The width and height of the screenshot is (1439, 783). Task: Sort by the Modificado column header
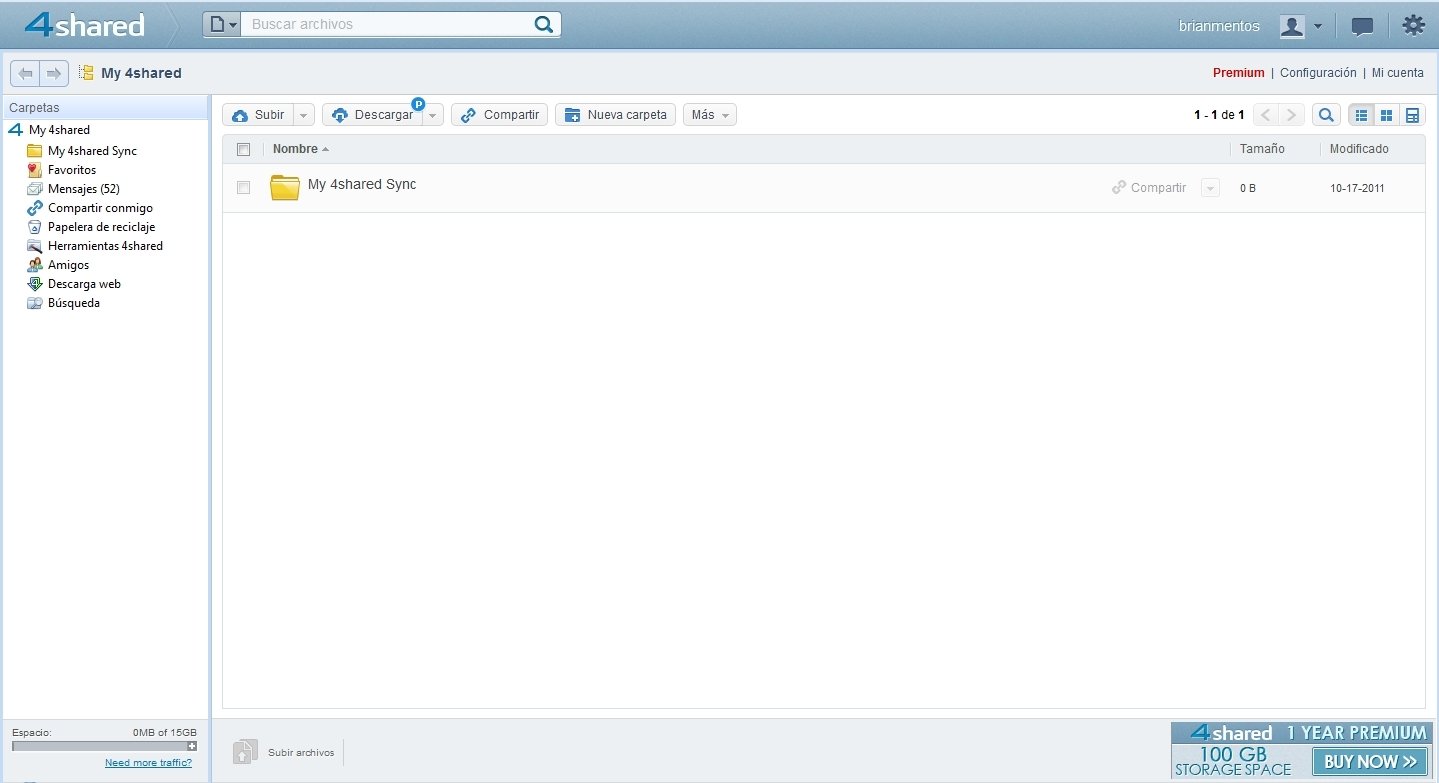pos(1359,149)
